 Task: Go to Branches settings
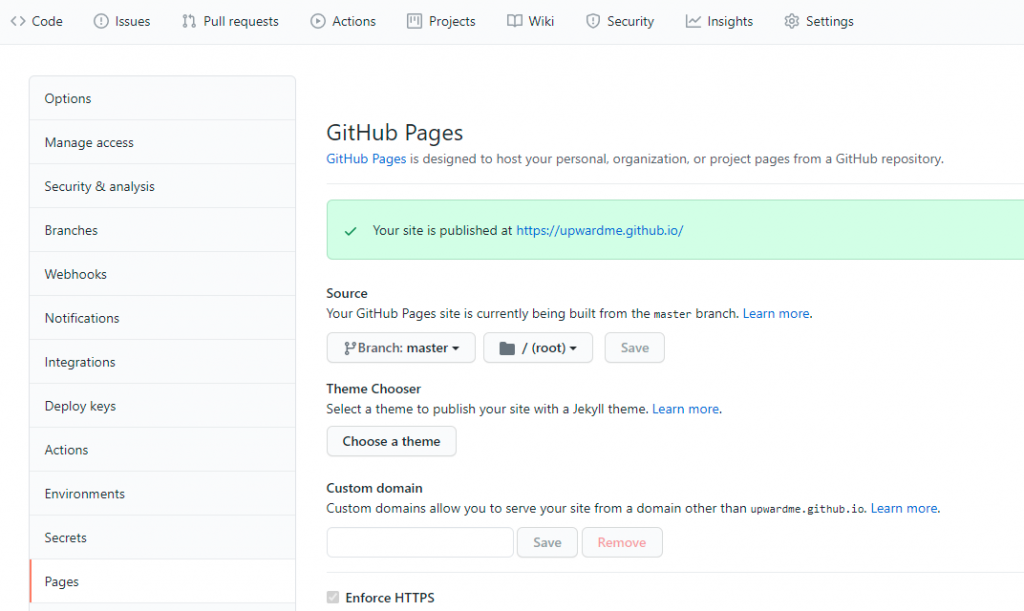point(163,230)
